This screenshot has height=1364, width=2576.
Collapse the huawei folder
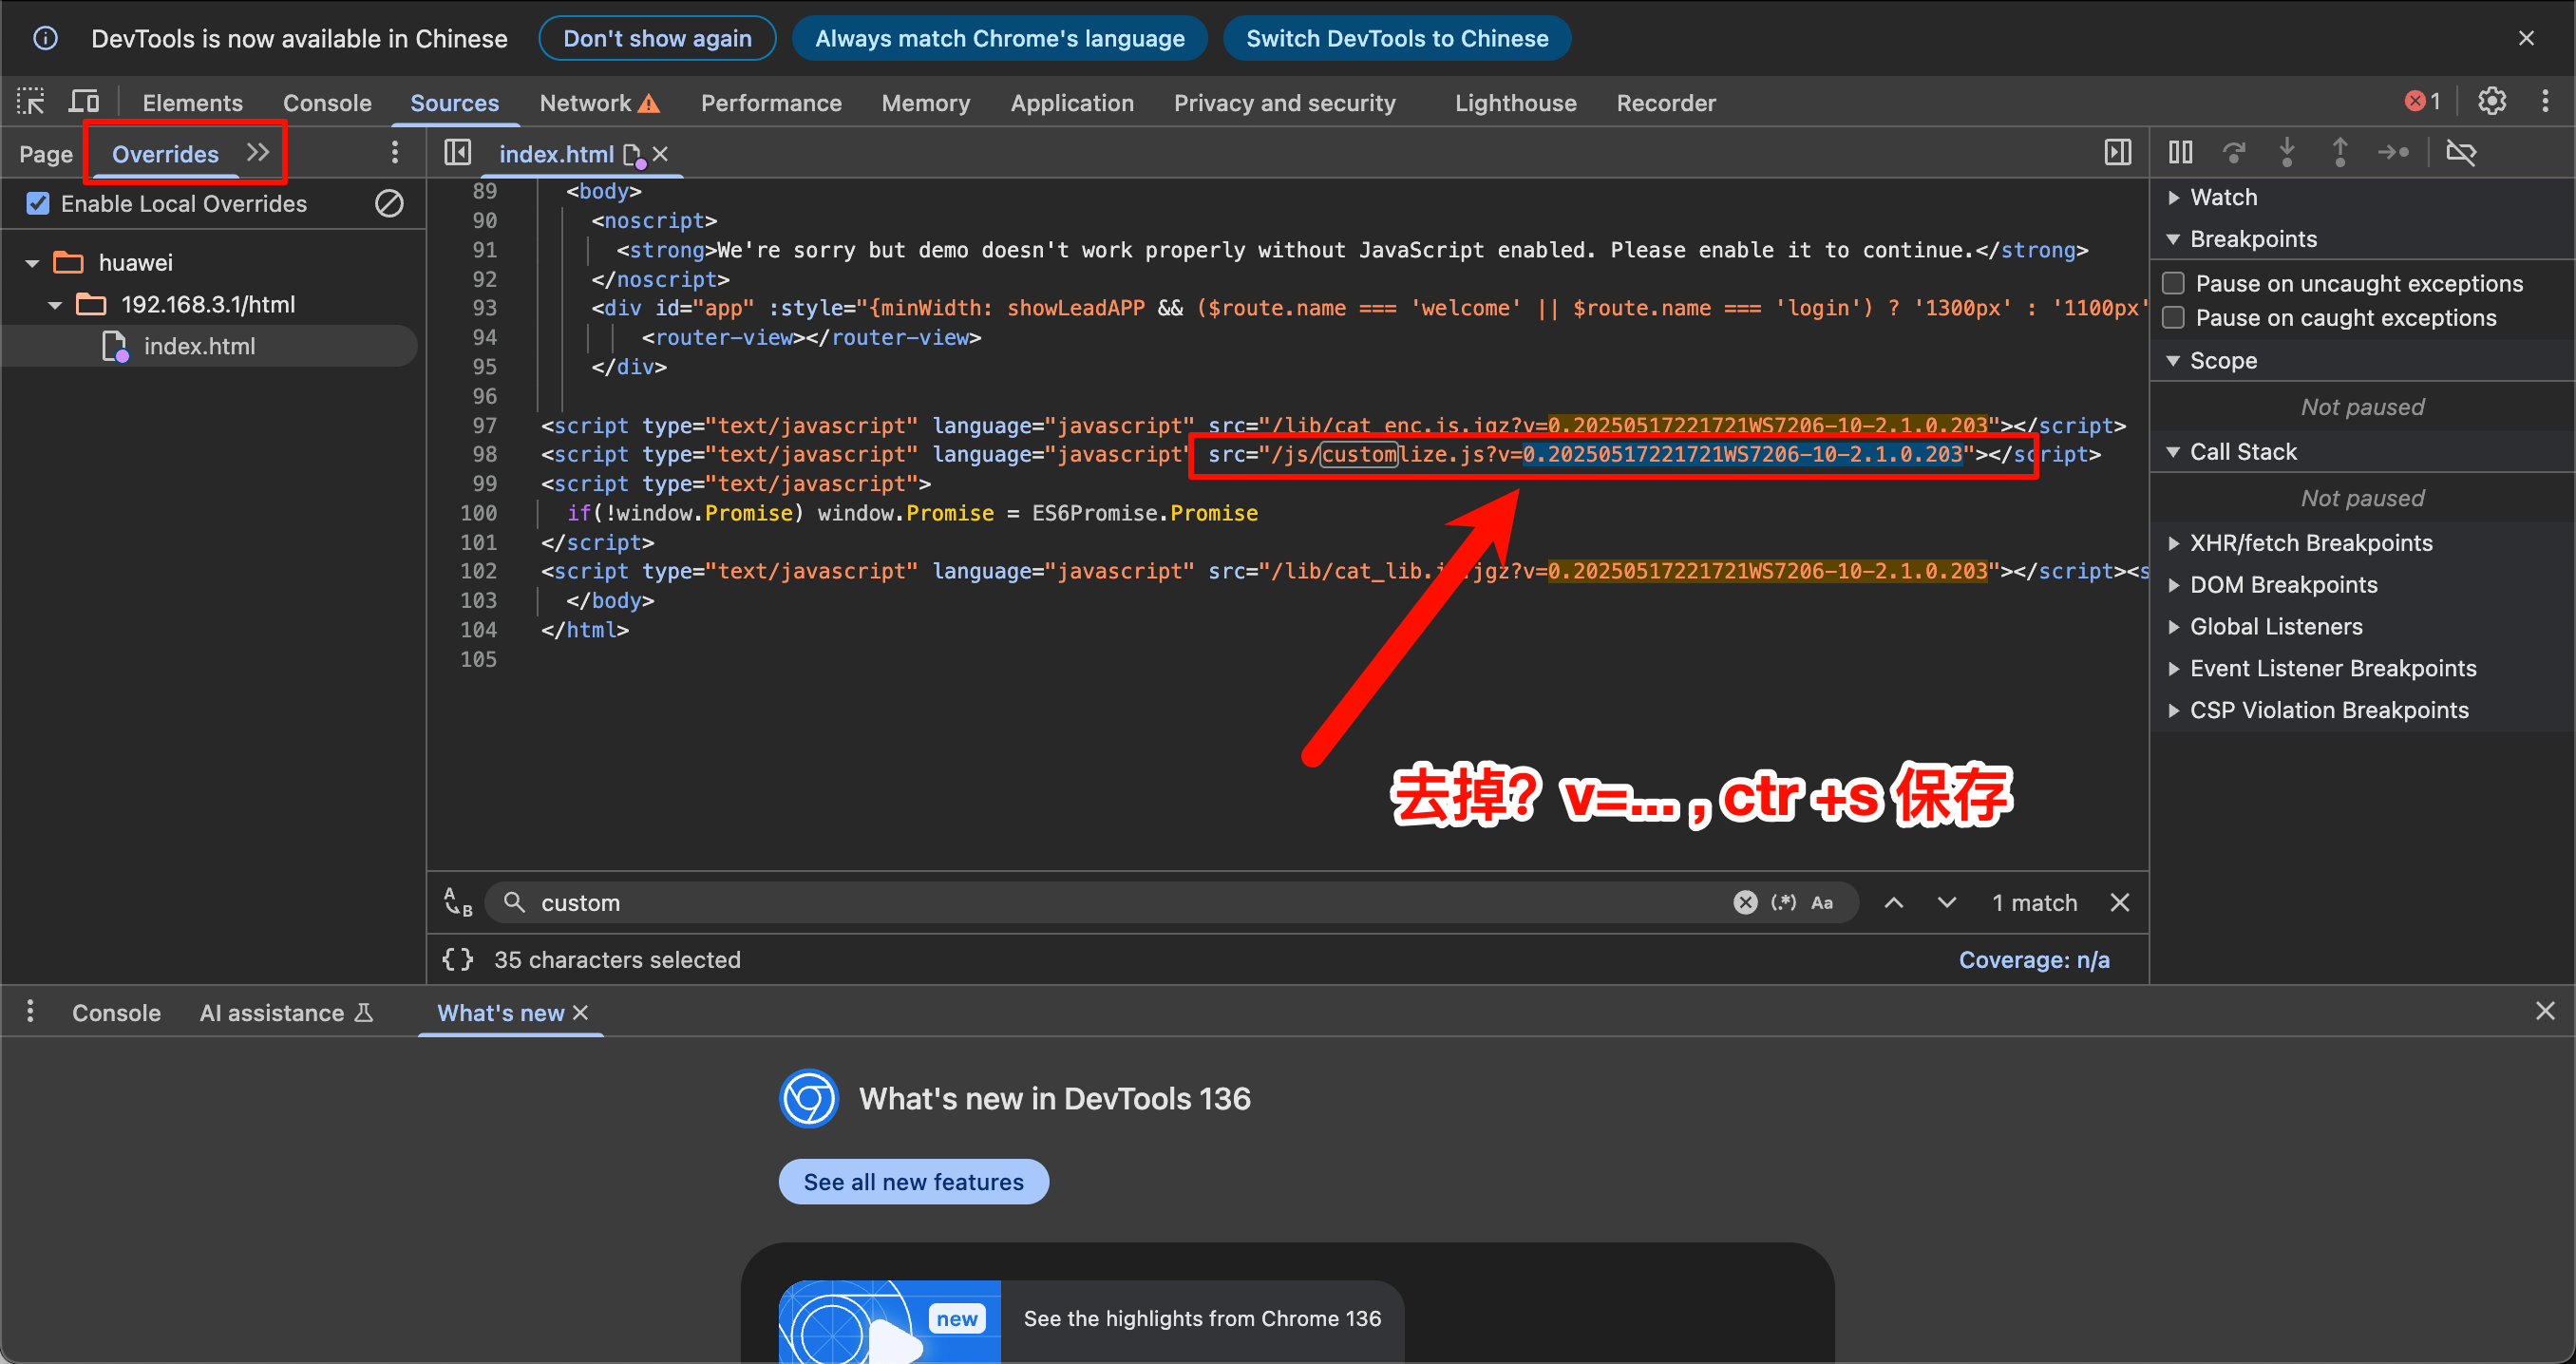pos(32,263)
